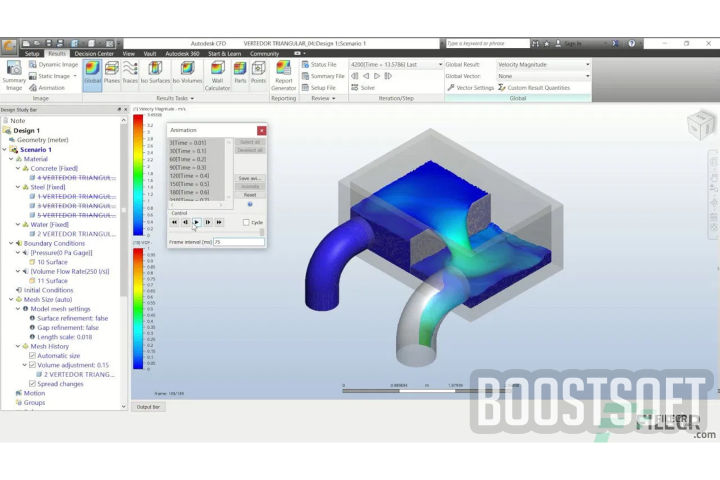Open the iteration step dropdown
The height and width of the screenshot is (480, 720).
440,65
